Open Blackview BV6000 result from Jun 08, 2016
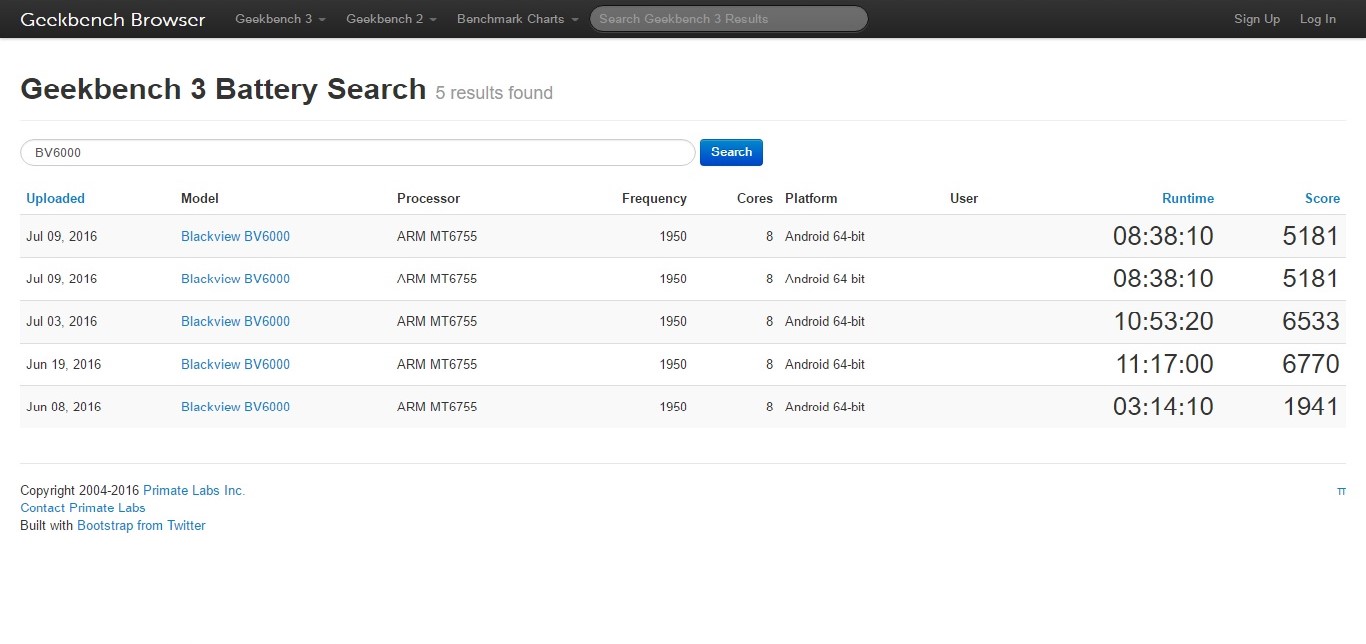Screen dimensions: 1366x644 click(235, 407)
